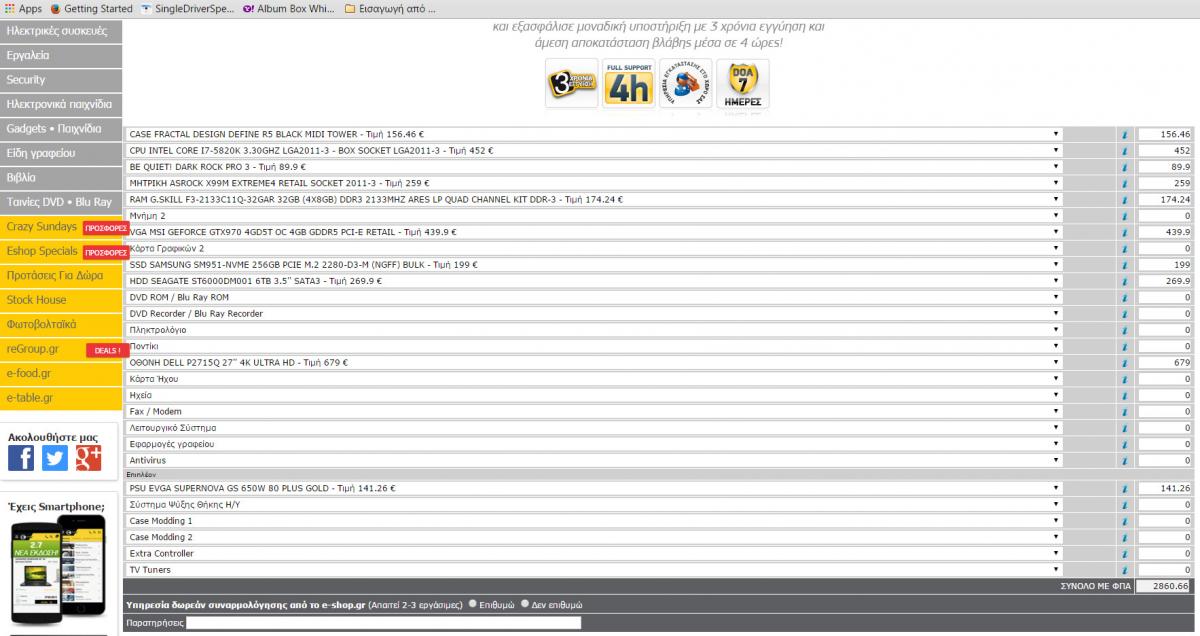Click info icon for ASRock X99M motherboard row
Screen dimensions: 1200x636
[x=1124, y=183]
